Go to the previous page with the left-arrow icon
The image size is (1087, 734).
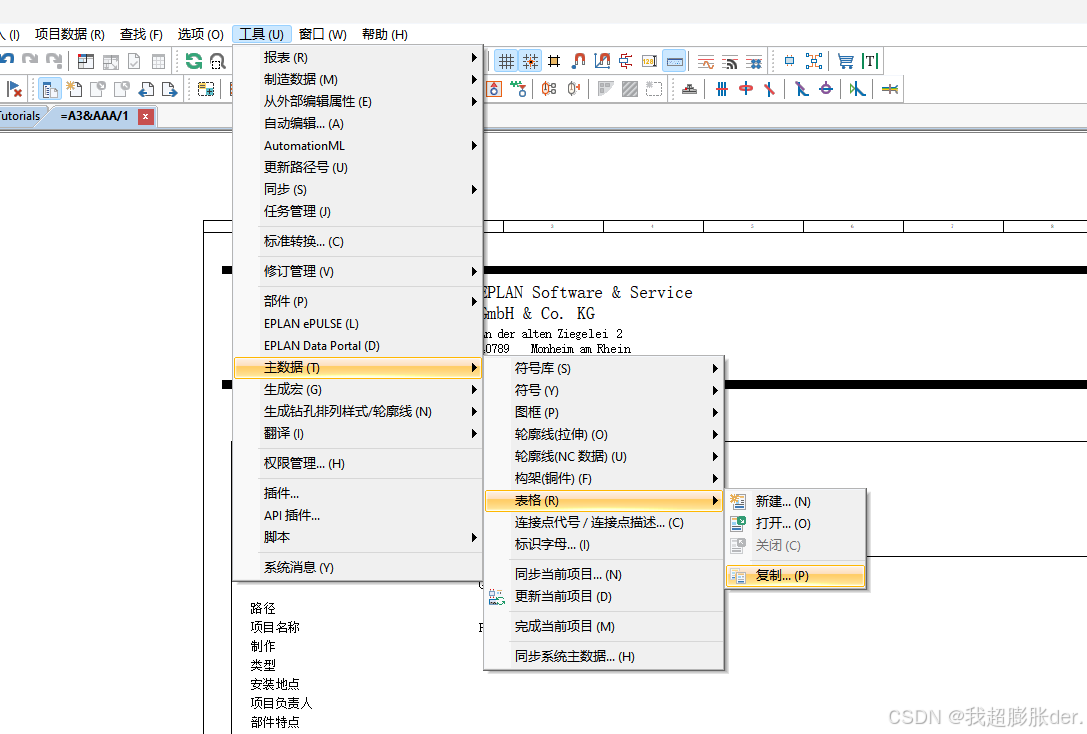click(146, 89)
